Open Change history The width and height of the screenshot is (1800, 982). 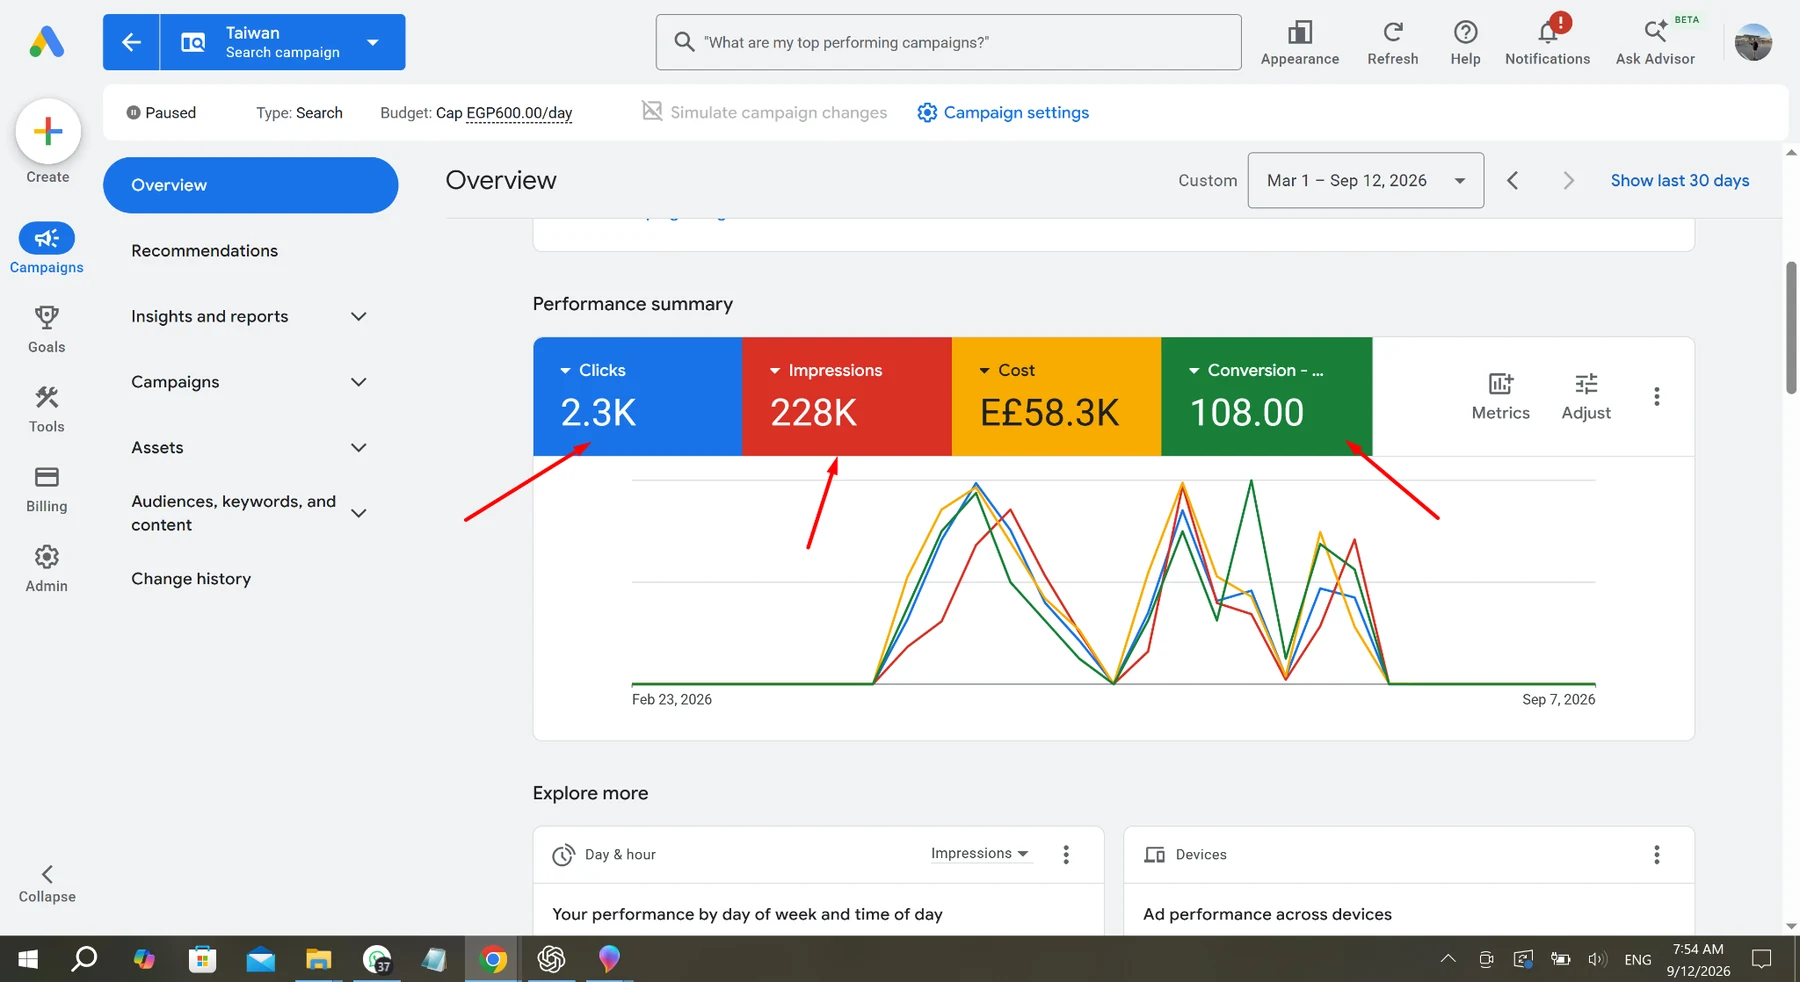pyautogui.click(x=191, y=579)
